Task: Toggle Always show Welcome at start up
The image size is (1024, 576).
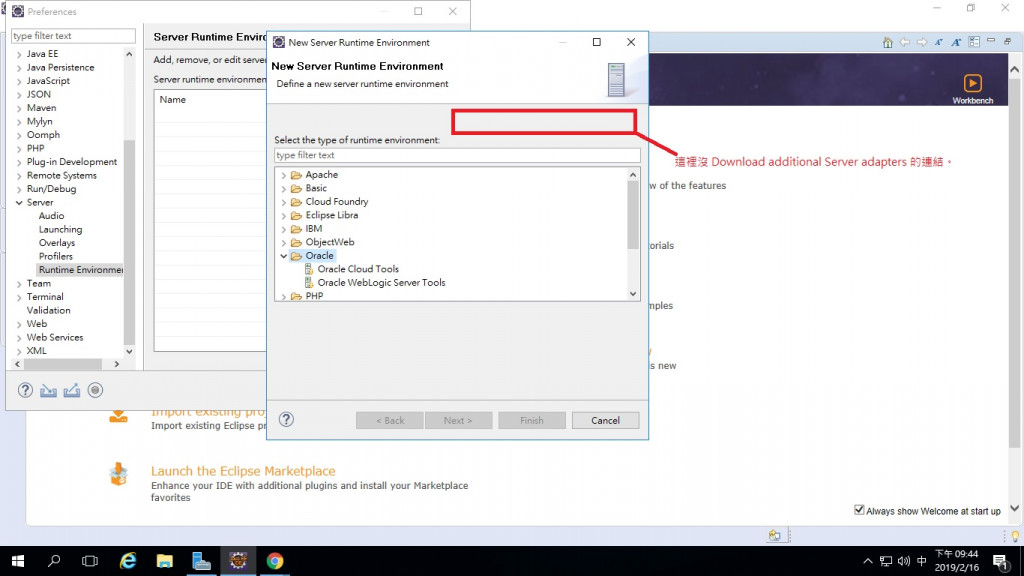Action: coord(859,510)
